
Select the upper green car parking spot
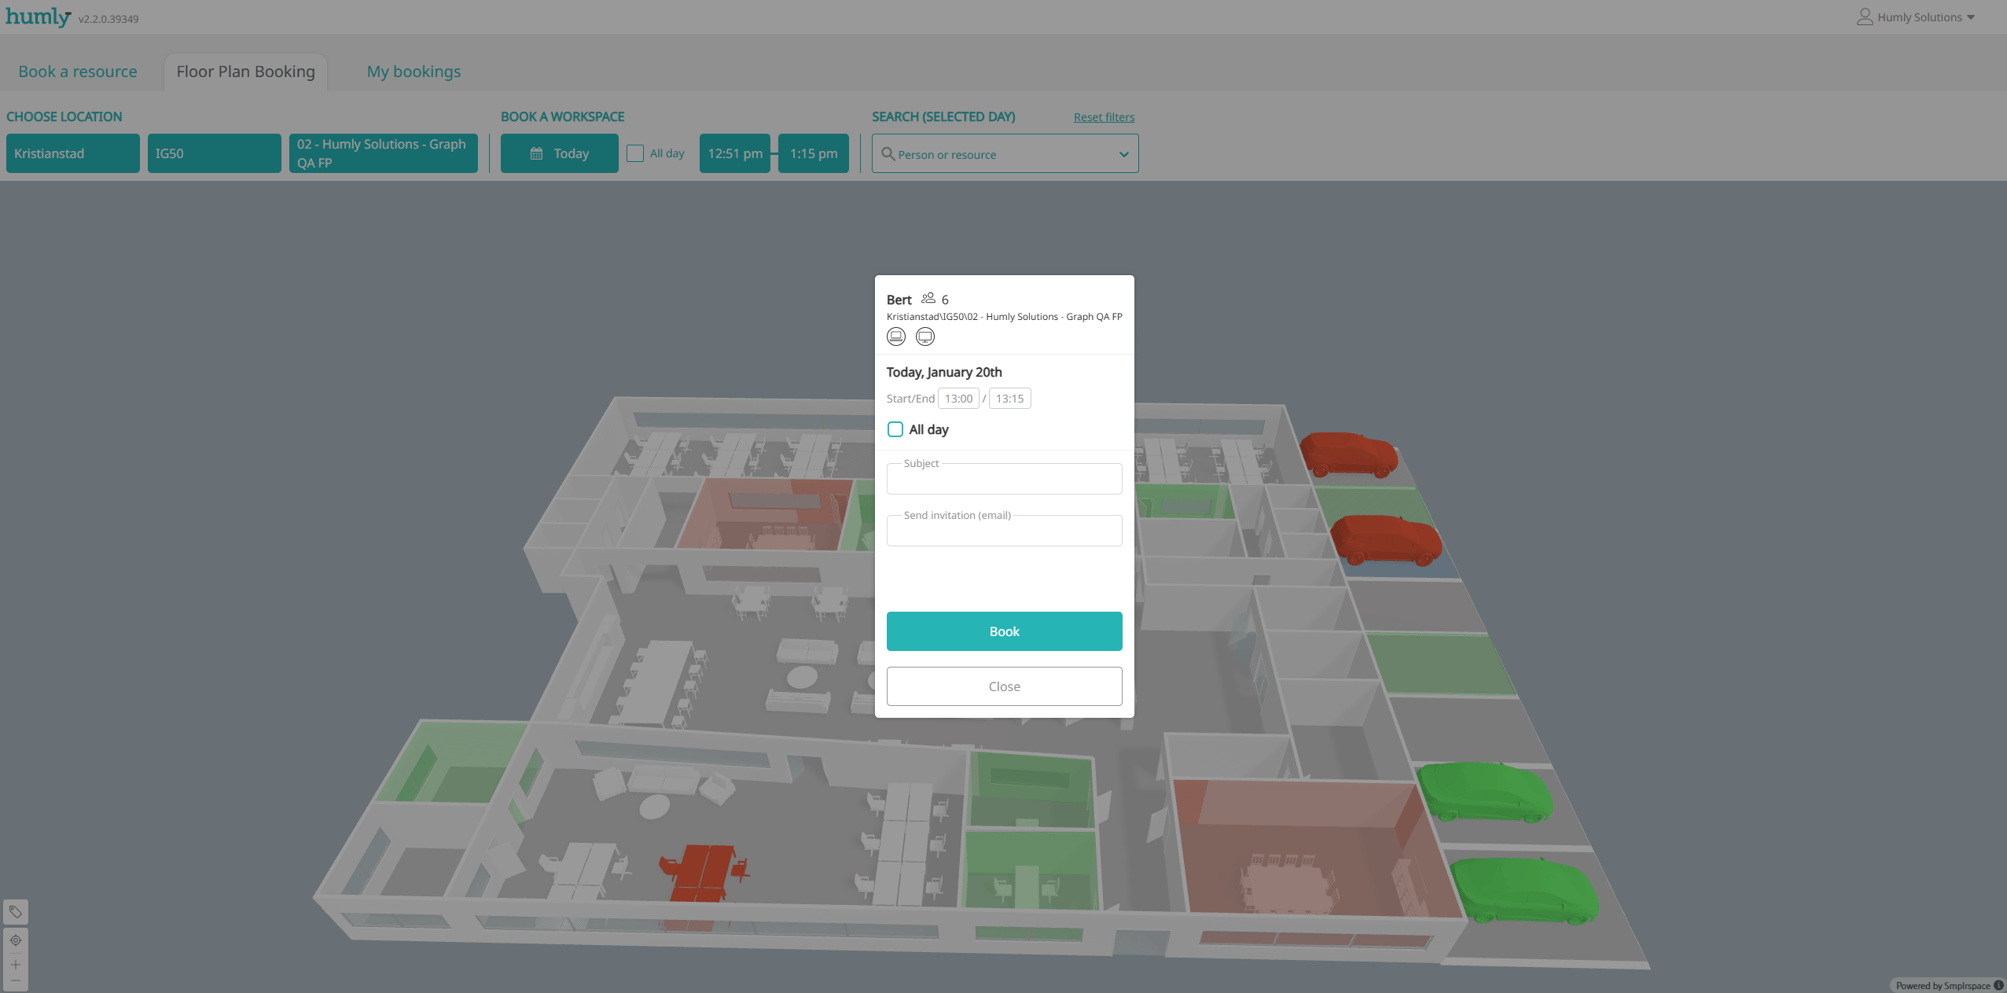tap(1485, 791)
